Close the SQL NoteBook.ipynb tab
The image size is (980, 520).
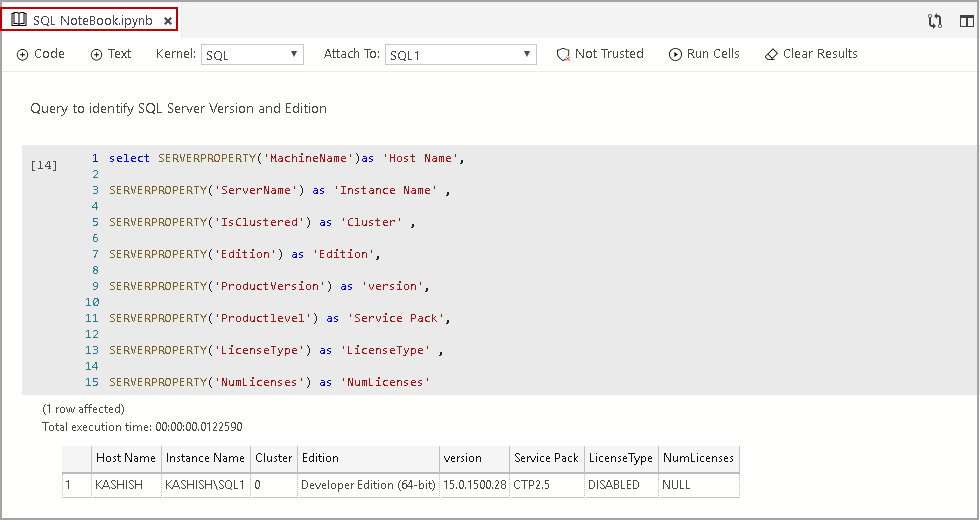click(x=168, y=20)
